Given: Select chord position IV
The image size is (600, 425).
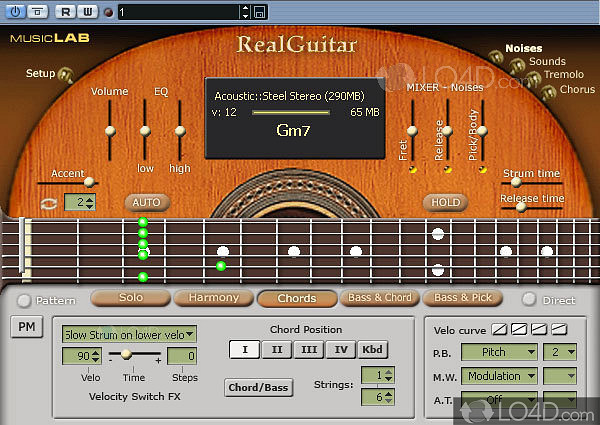Looking at the screenshot, I should pyautogui.click(x=341, y=349).
